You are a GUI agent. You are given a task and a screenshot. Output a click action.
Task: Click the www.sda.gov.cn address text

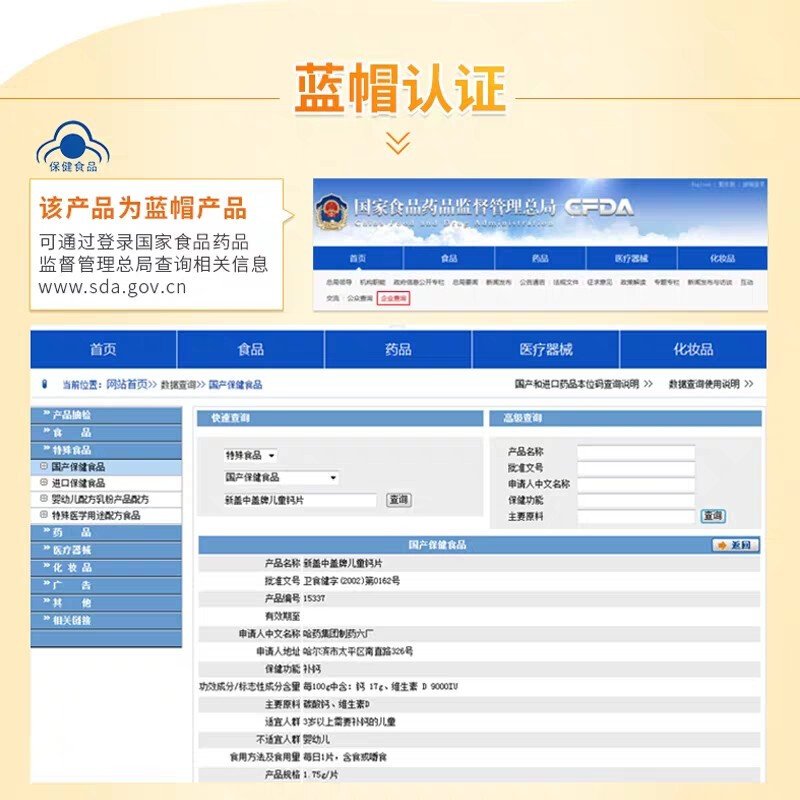(112, 287)
